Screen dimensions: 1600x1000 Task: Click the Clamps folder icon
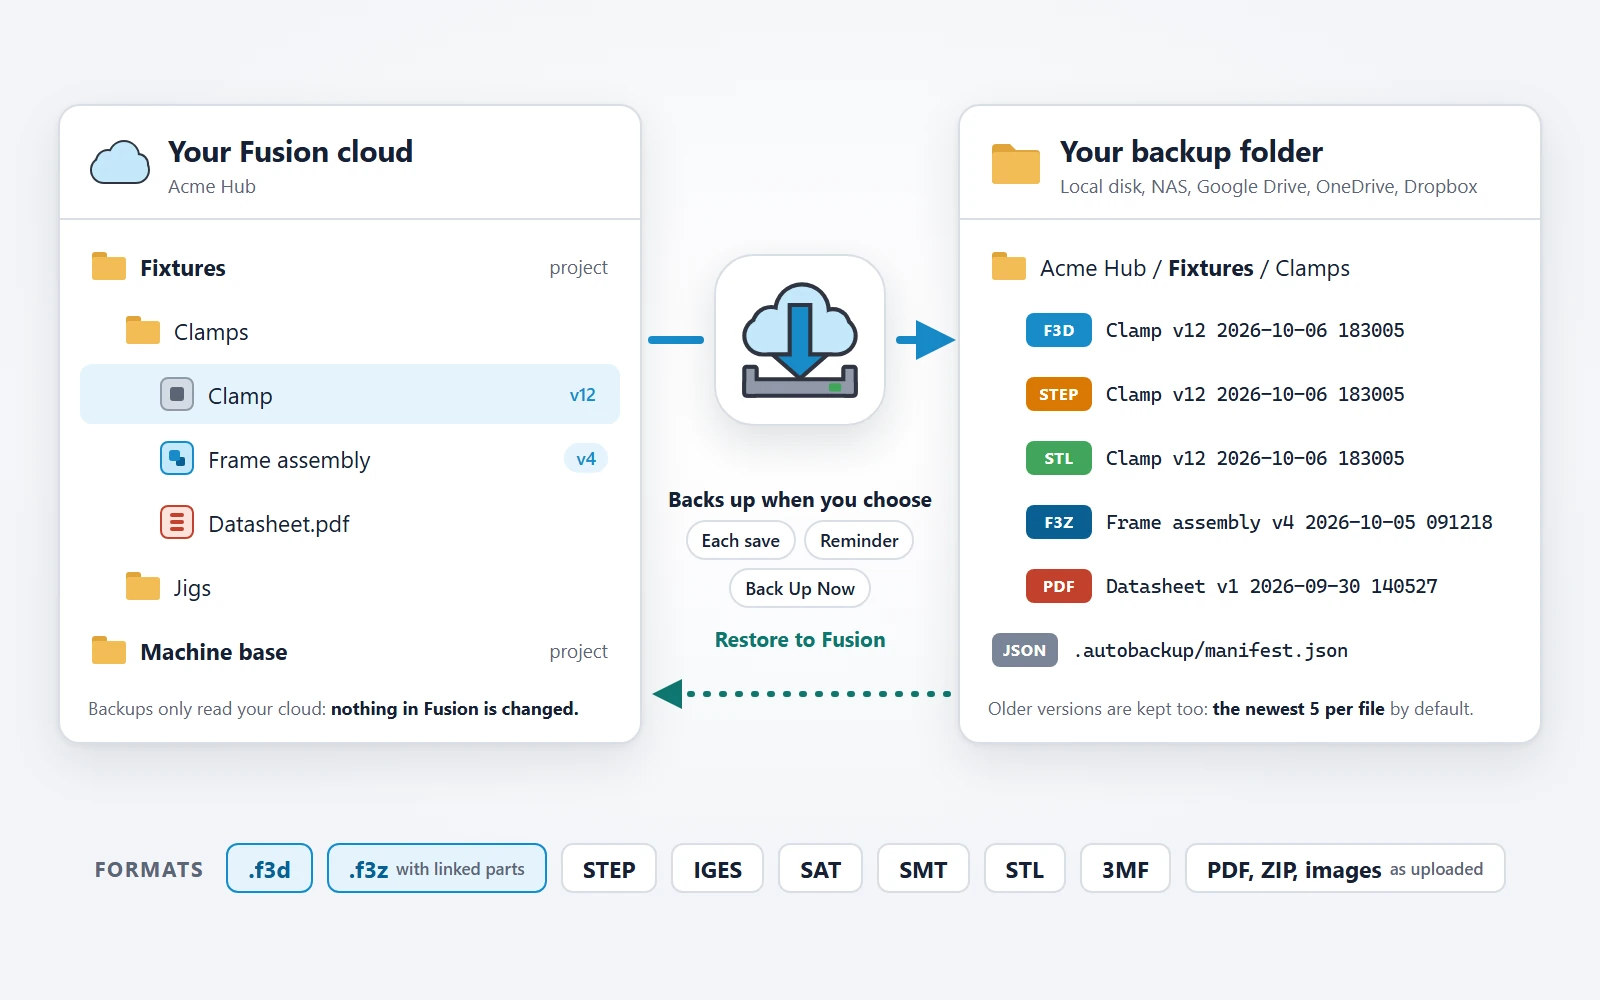143,331
